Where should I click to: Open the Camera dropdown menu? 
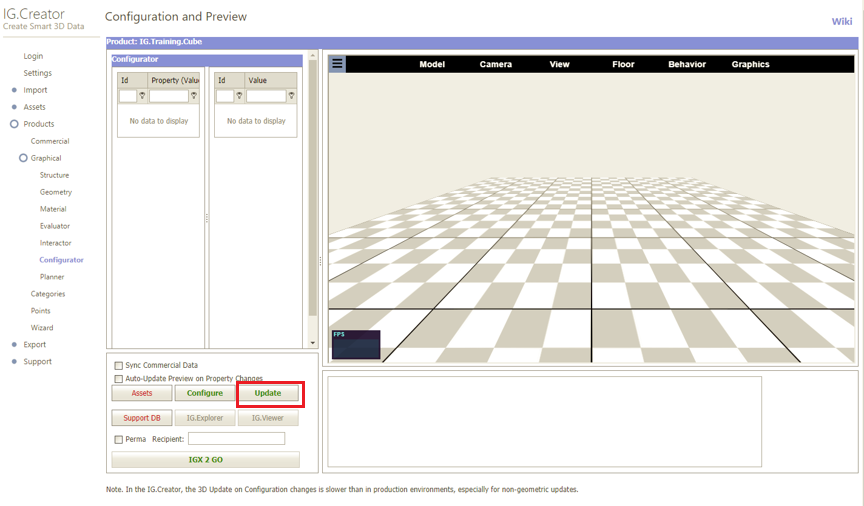[x=495, y=64]
